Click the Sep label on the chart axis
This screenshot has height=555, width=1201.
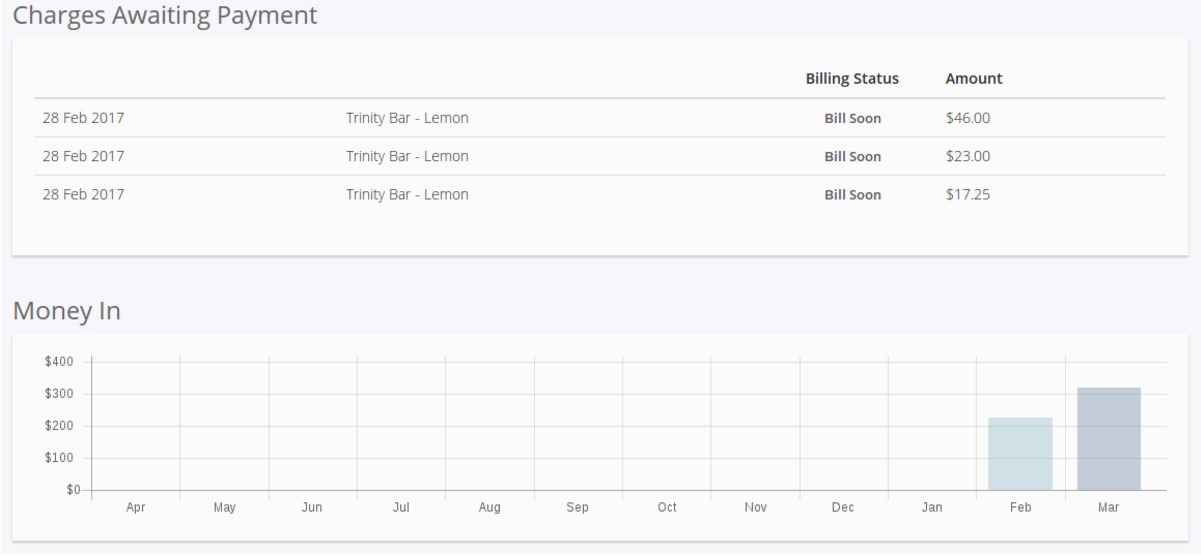tap(578, 508)
